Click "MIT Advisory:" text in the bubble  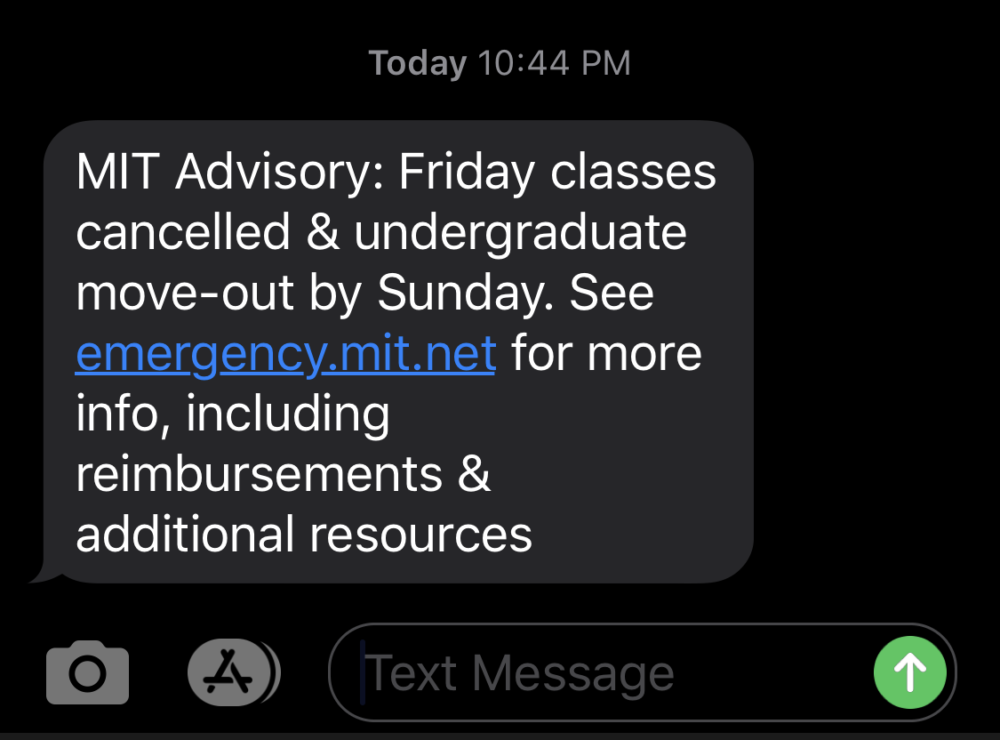tap(230, 172)
